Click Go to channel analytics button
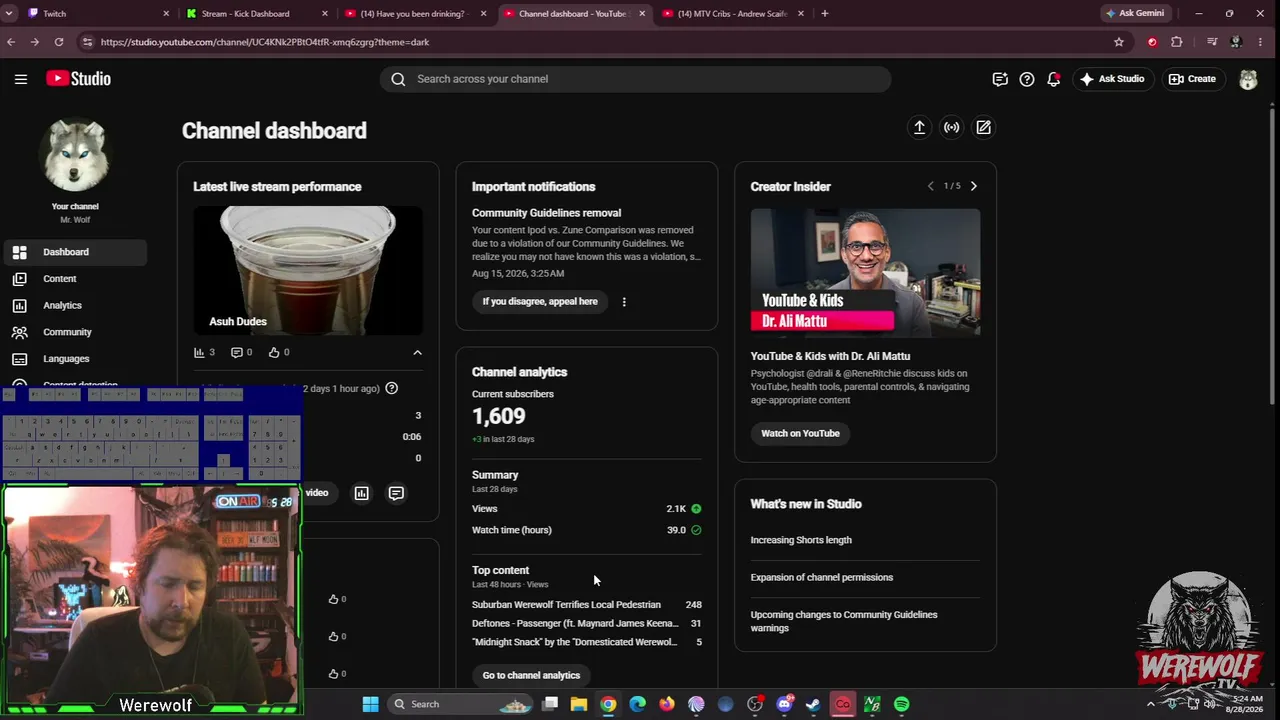Image resolution: width=1280 pixels, height=720 pixels. click(x=531, y=675)
